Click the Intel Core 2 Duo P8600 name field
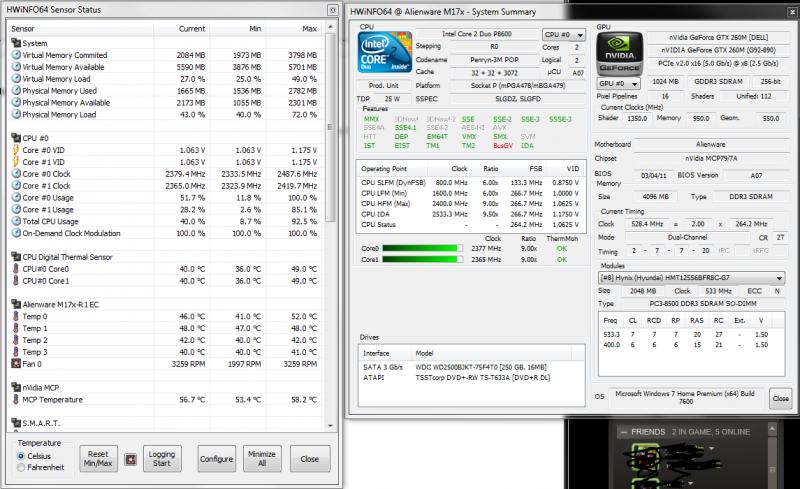 [x=477, y=34]
